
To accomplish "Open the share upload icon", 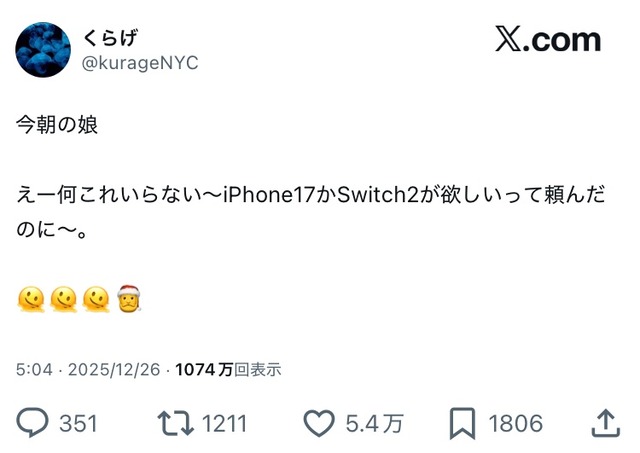I will [606, 423].
